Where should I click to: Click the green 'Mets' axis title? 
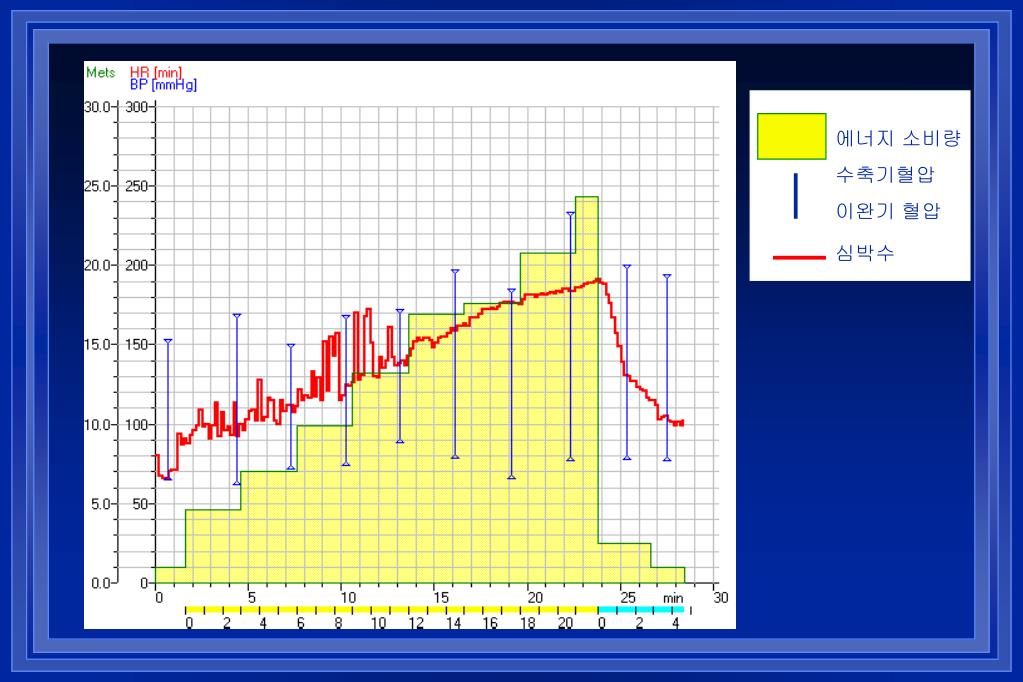(x=100, y=72)
